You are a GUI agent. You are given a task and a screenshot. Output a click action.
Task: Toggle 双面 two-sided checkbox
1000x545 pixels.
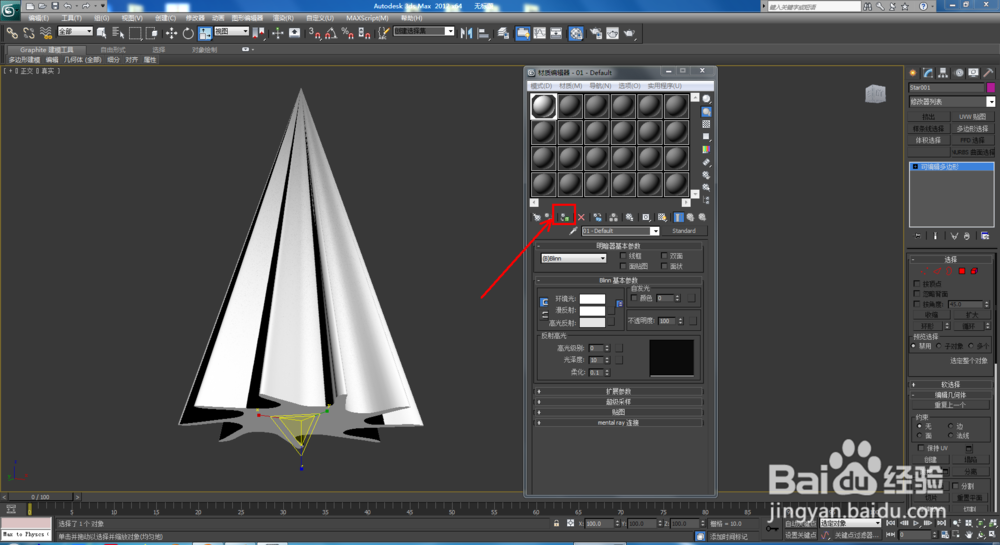pos(664,256)
